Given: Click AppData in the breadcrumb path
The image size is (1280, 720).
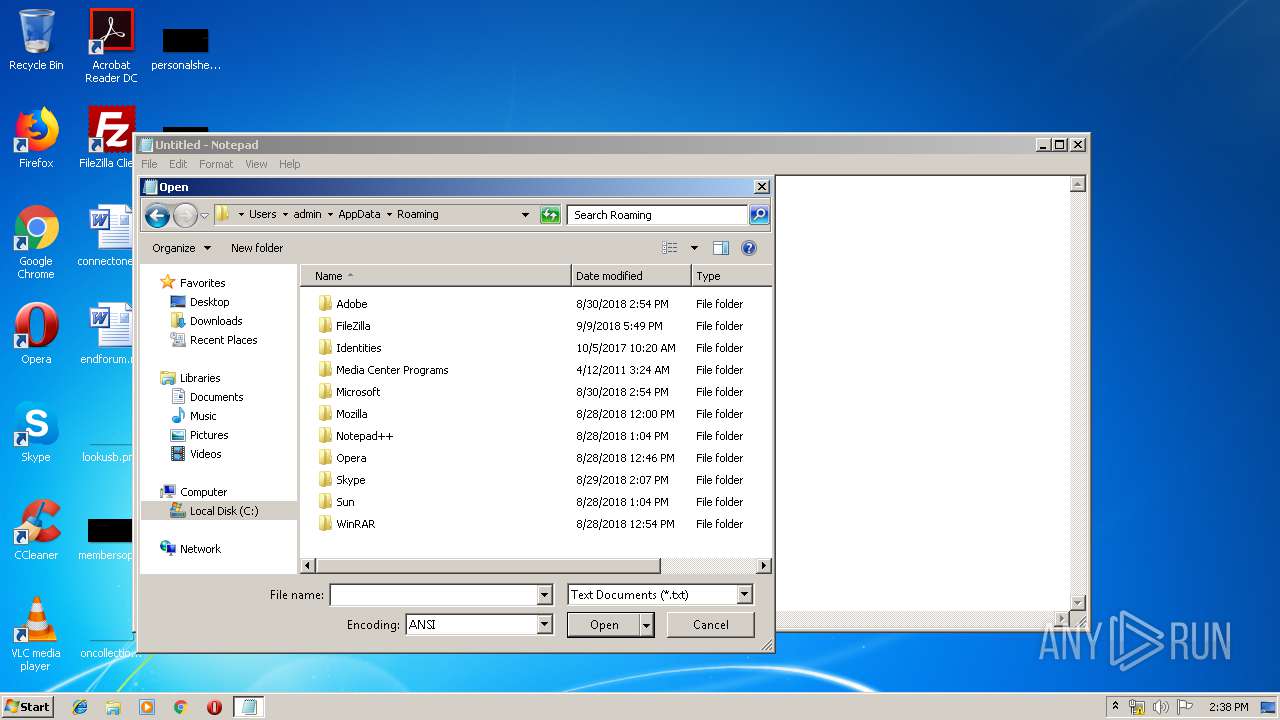Looking at the screenshot, I should [359, 214].
